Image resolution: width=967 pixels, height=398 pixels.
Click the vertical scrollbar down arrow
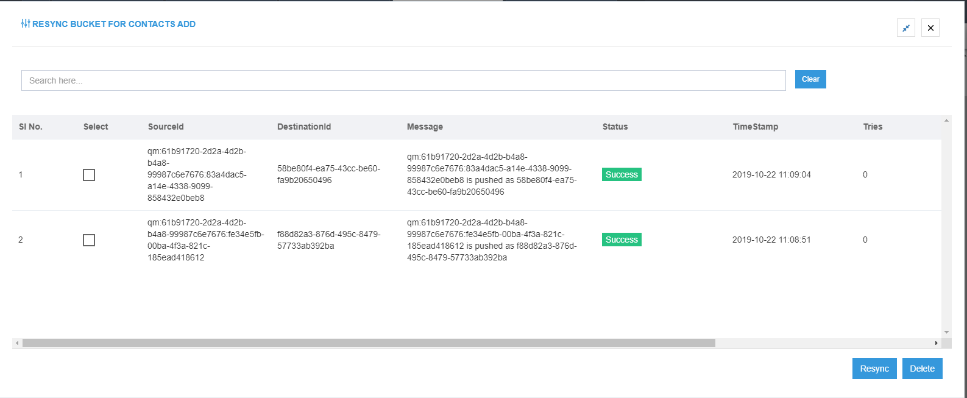(947, 332)
